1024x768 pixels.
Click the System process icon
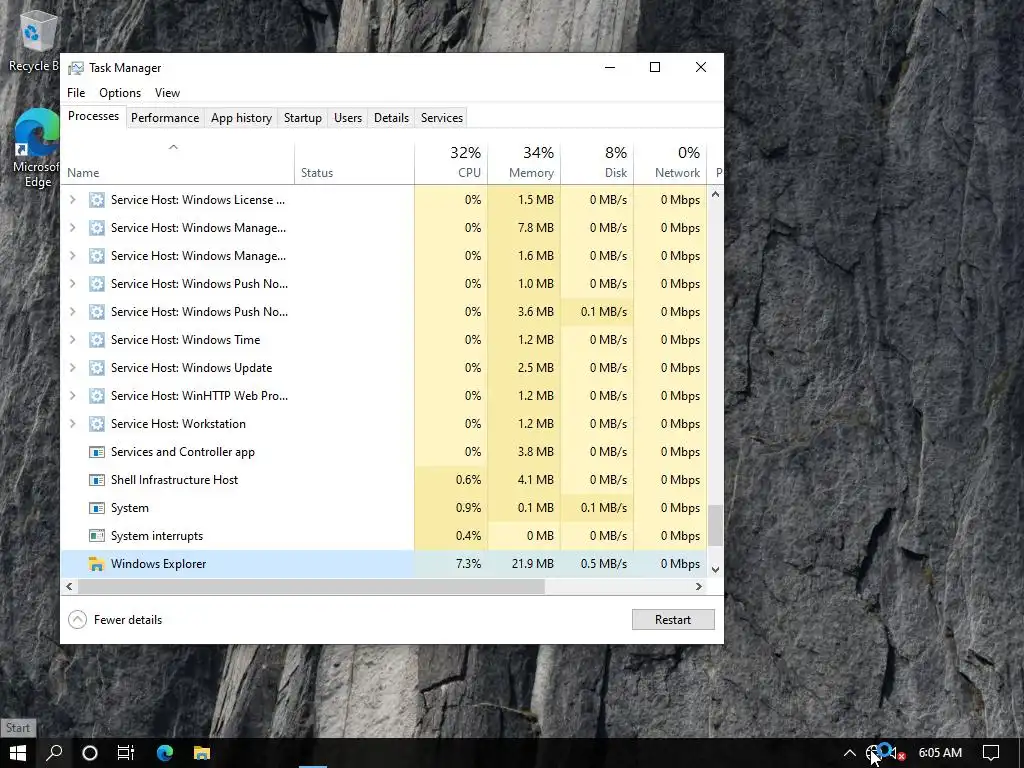[x=97, y=507]
